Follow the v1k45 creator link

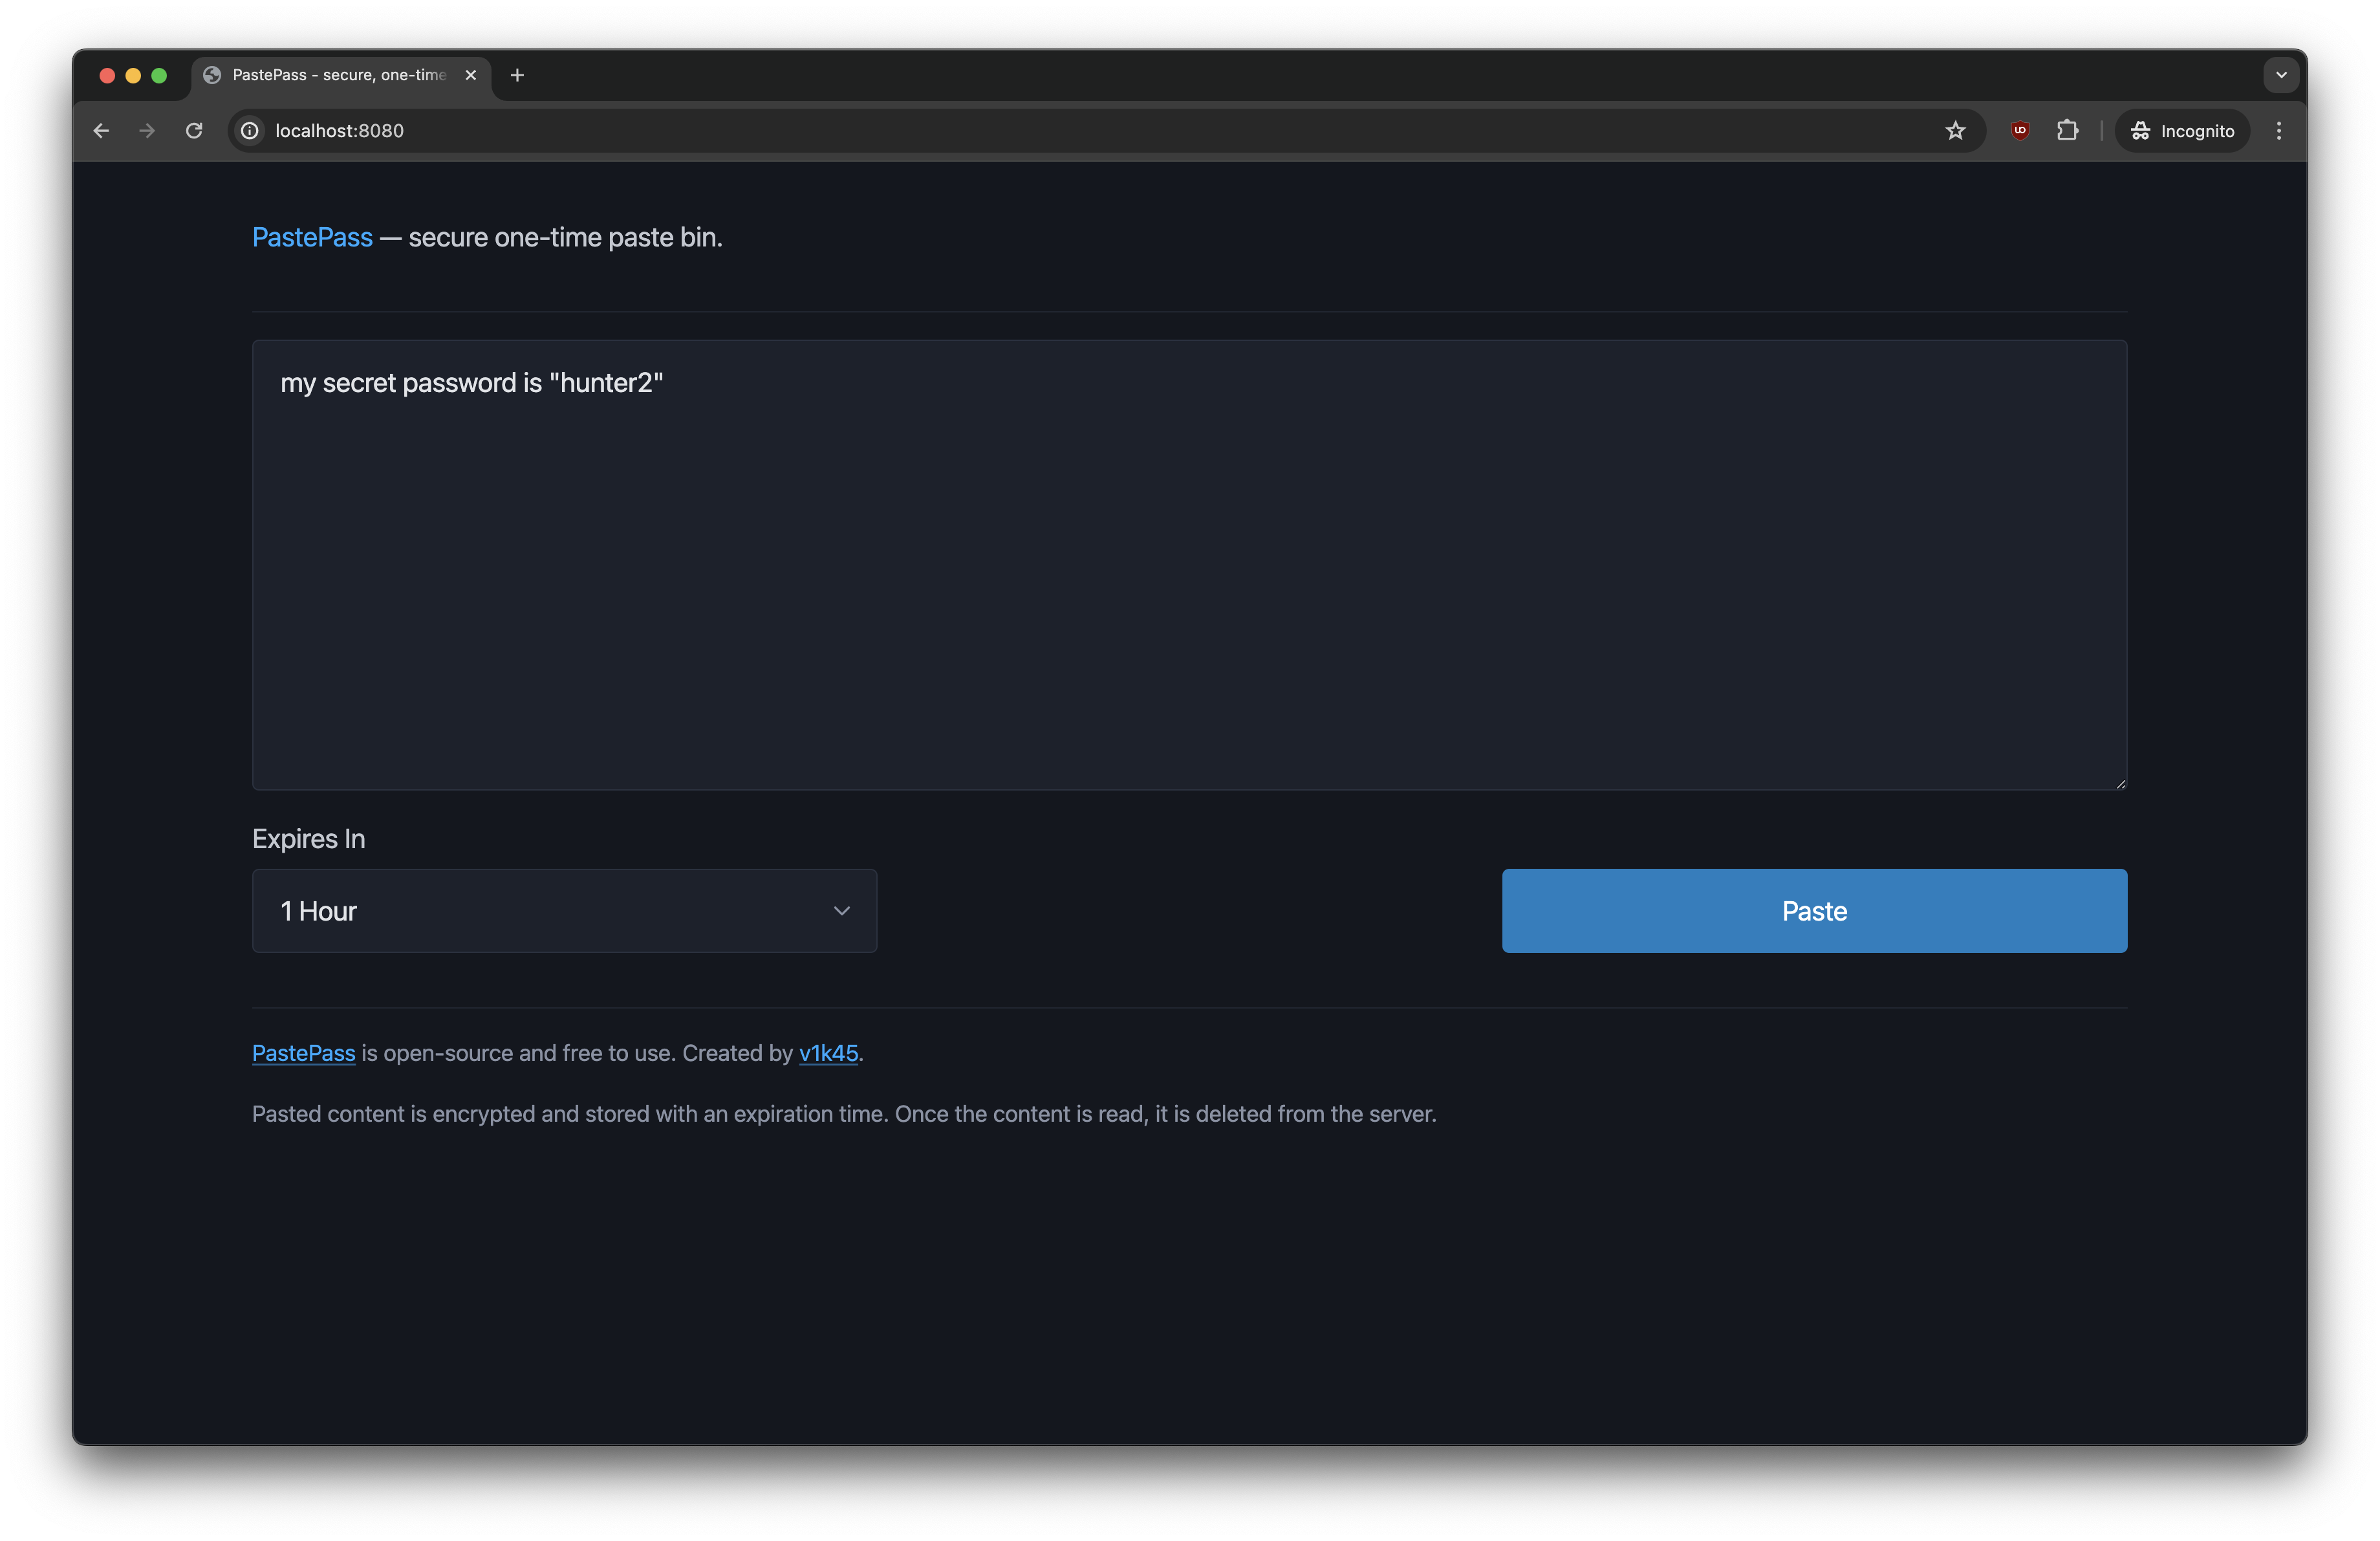(x=827, y=1053)
